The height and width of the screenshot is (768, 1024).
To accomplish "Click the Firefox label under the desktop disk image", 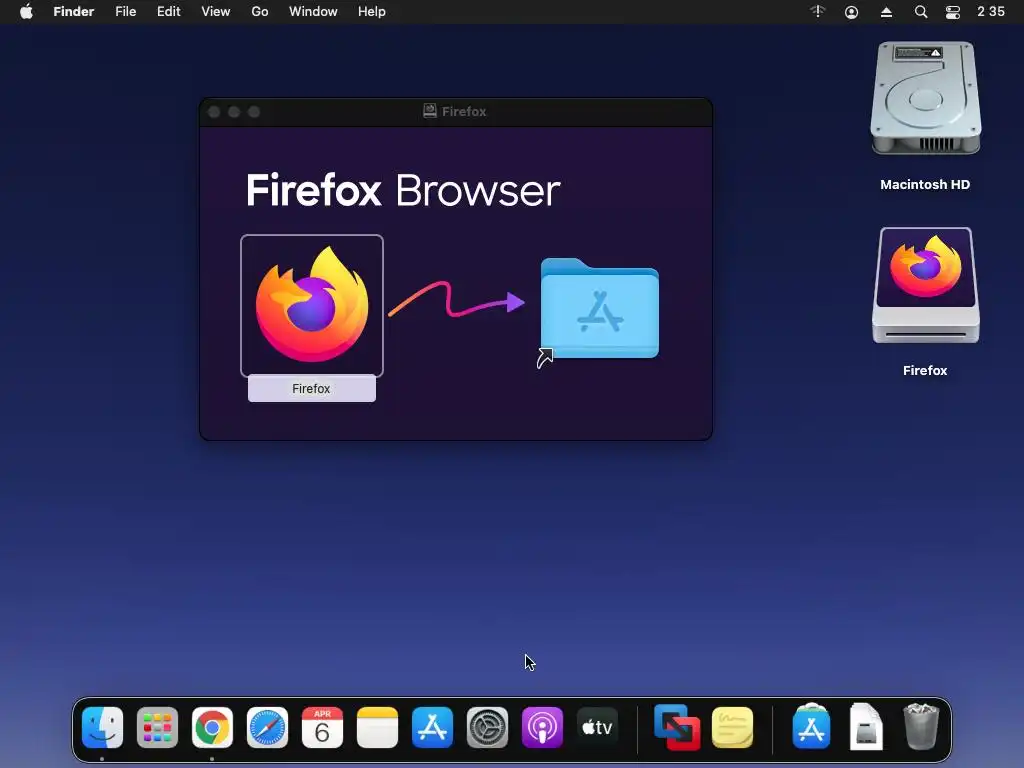I will [925, 370].
